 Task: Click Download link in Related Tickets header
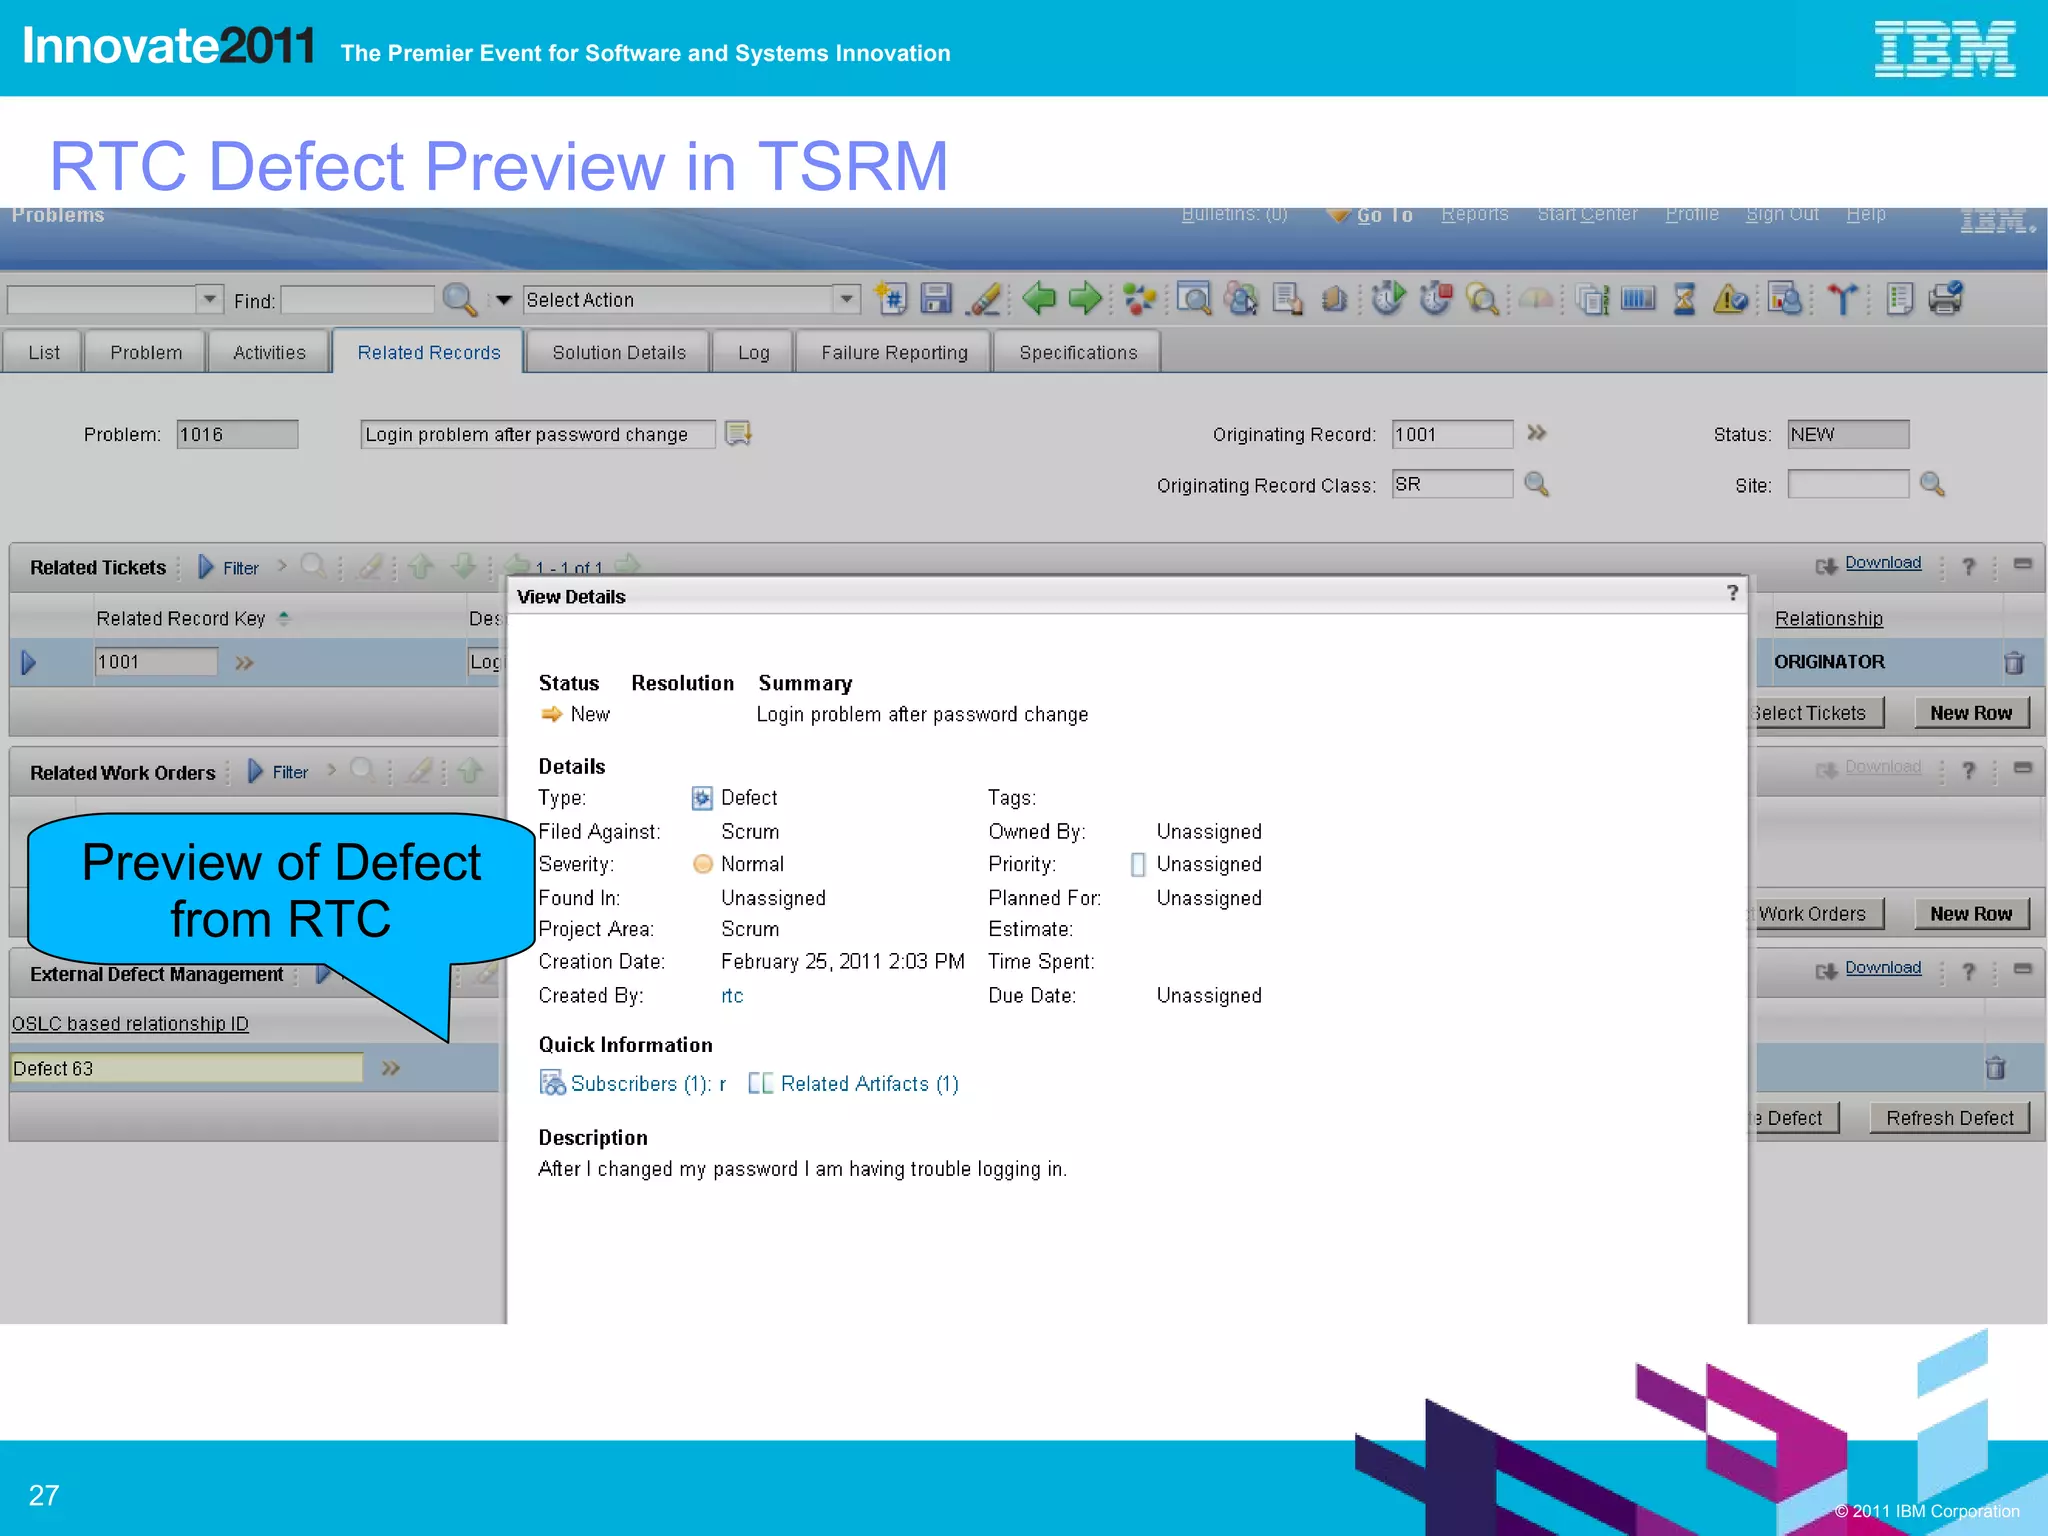1882,562
